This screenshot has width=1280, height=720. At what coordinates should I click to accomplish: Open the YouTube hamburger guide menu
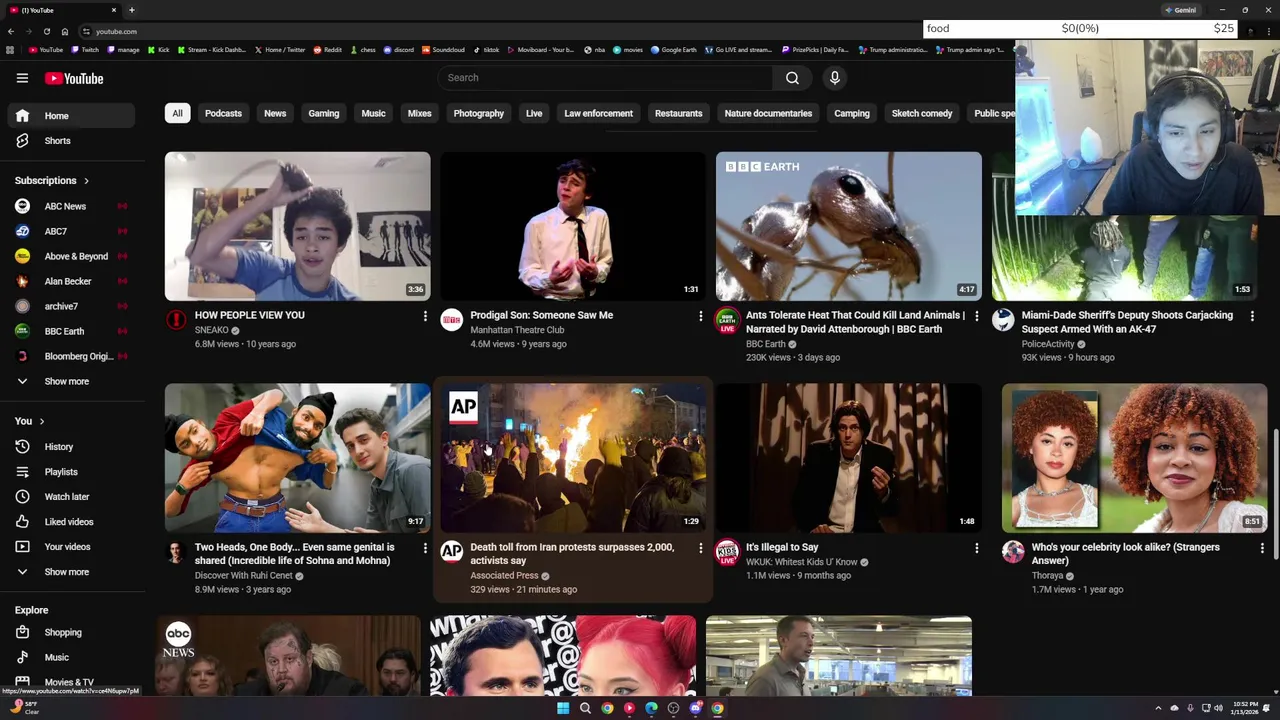(22, 78)
